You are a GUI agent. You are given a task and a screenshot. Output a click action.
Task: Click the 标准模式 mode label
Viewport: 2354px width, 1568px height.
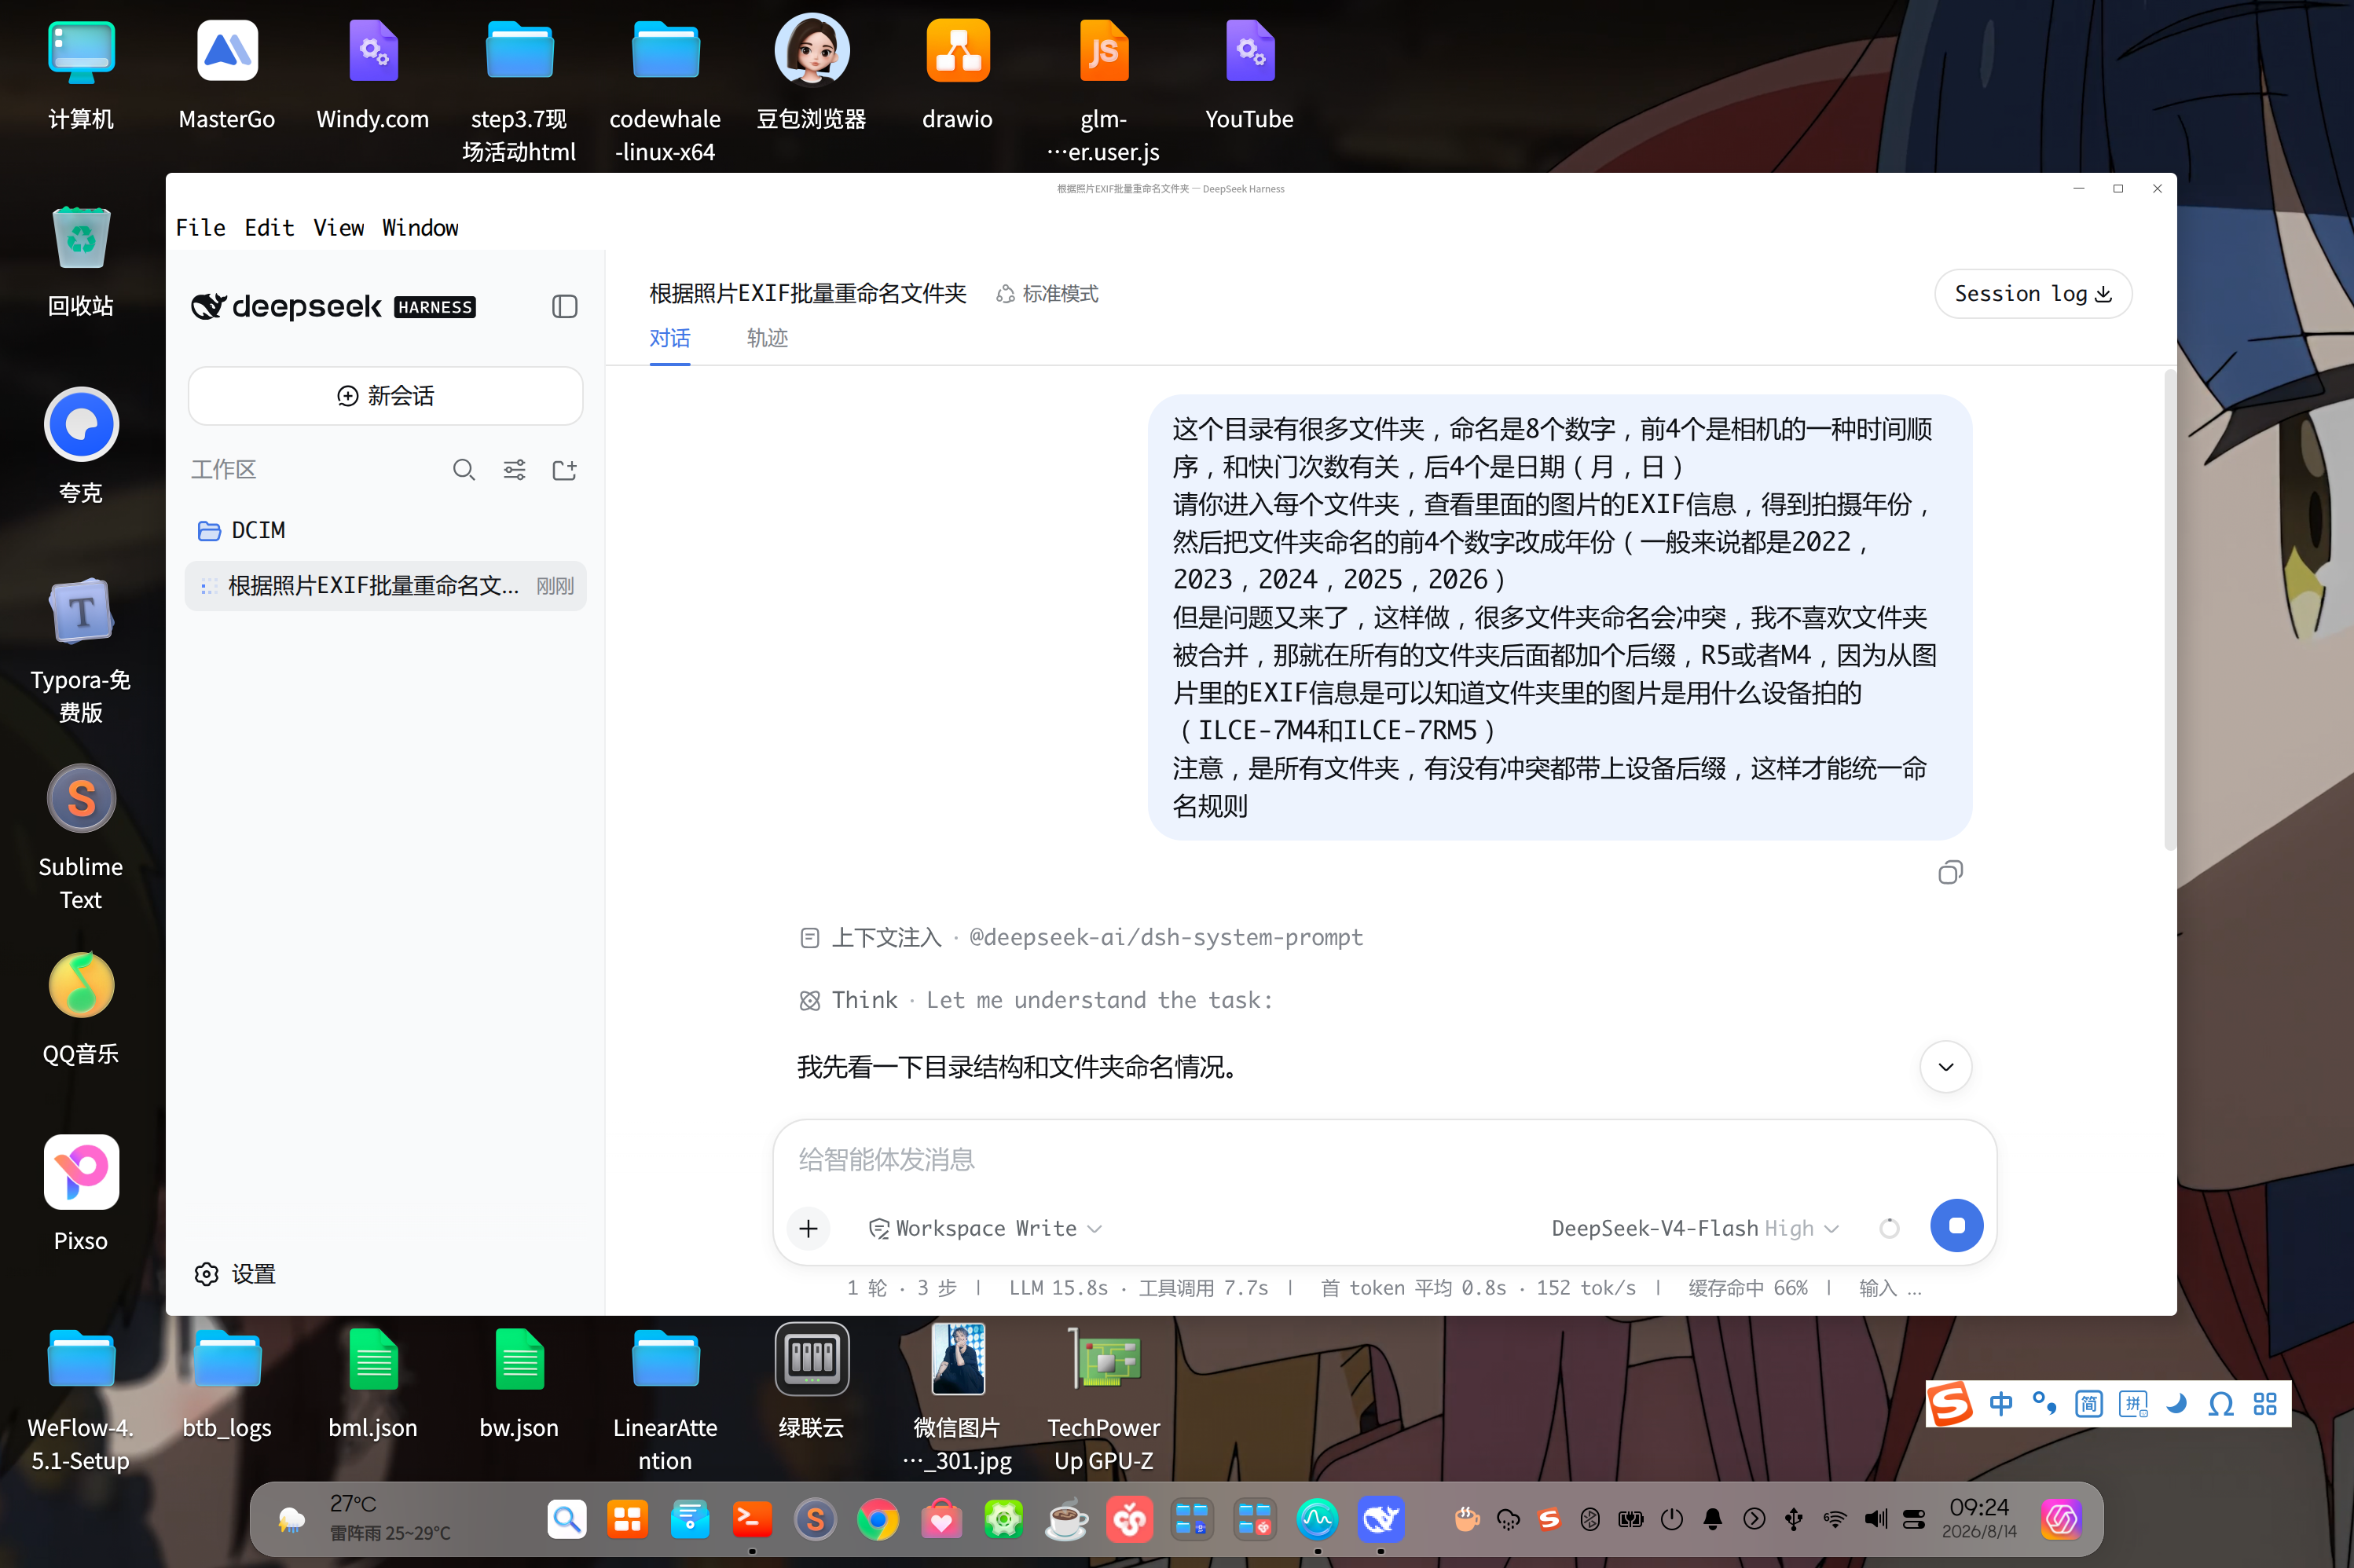(x=1047, y=294)
